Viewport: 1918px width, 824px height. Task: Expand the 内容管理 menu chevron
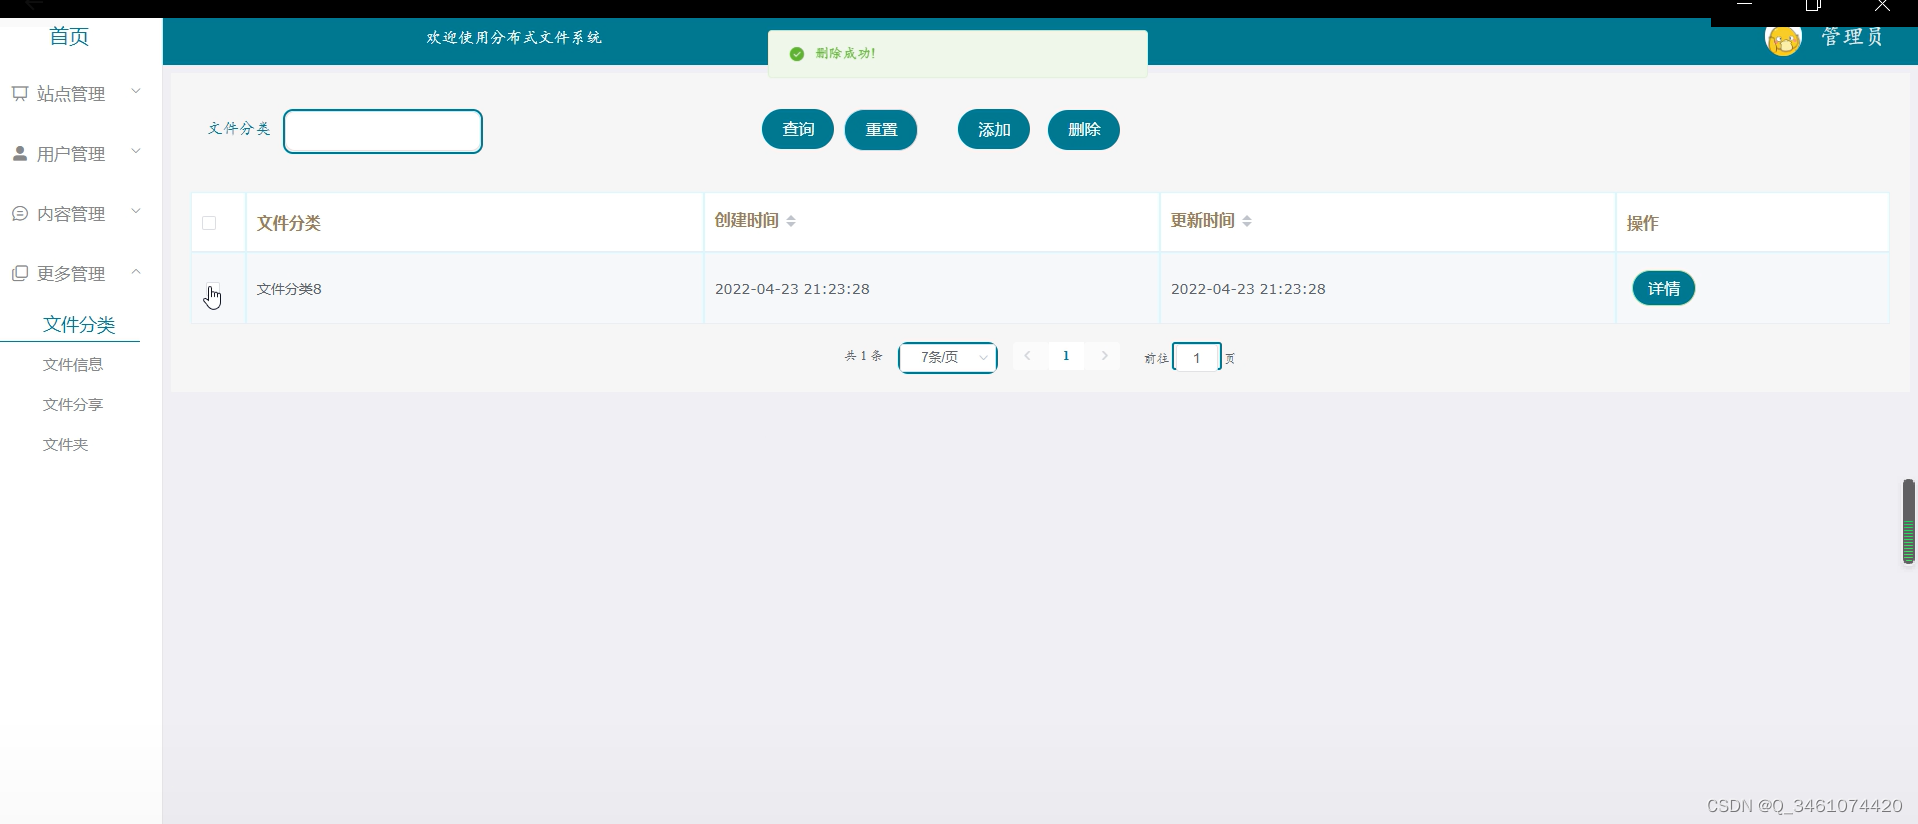click(136, 212)
